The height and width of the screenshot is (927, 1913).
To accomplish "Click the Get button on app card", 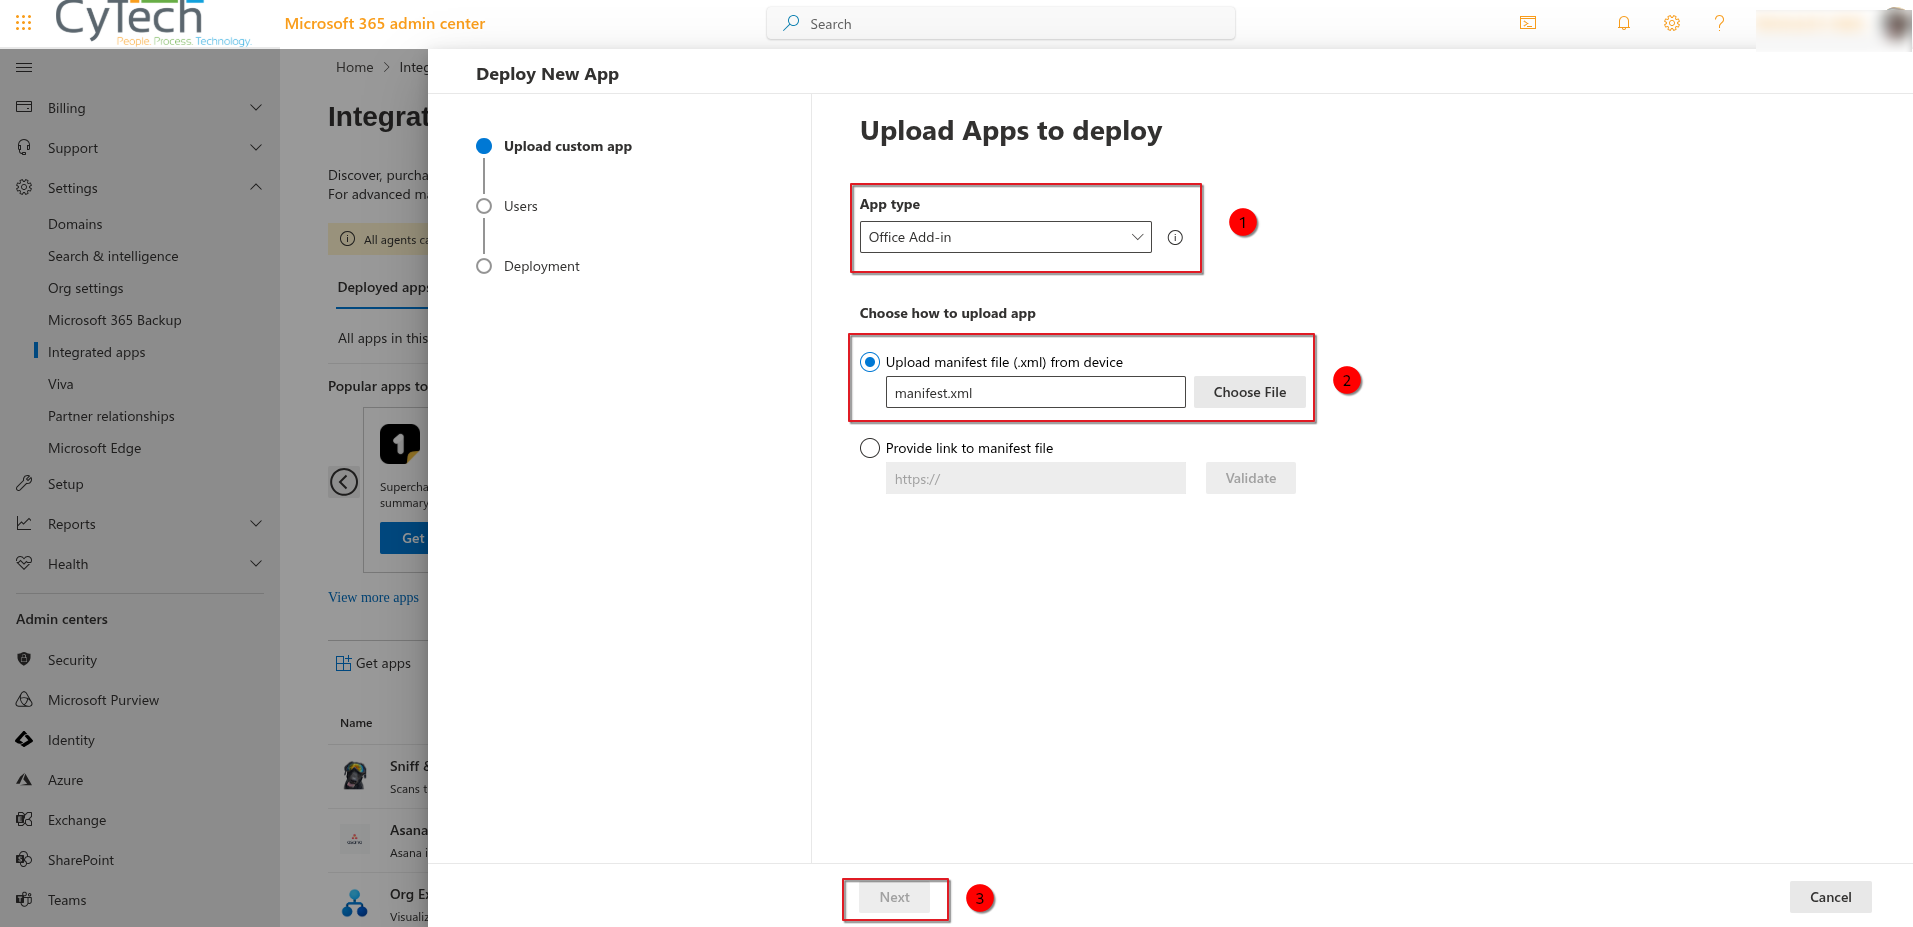I will tap(405, 538).
